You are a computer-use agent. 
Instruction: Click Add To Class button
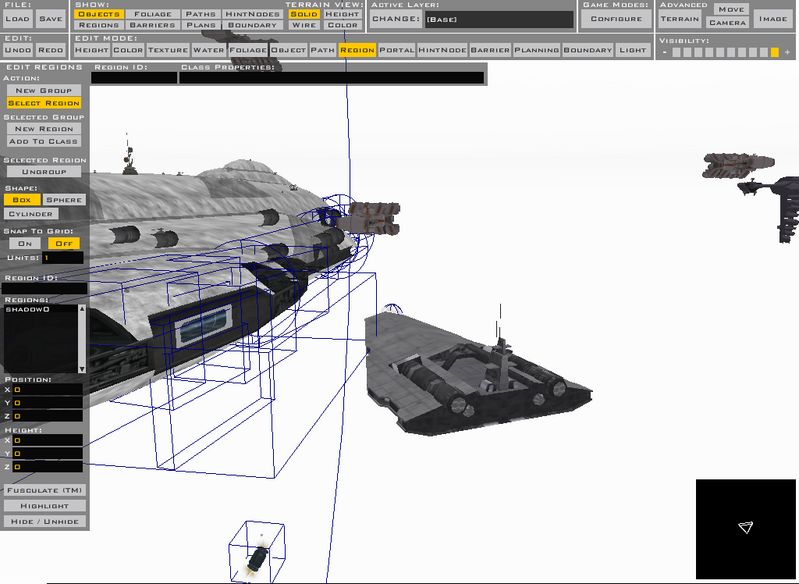[x=44, y=141]
